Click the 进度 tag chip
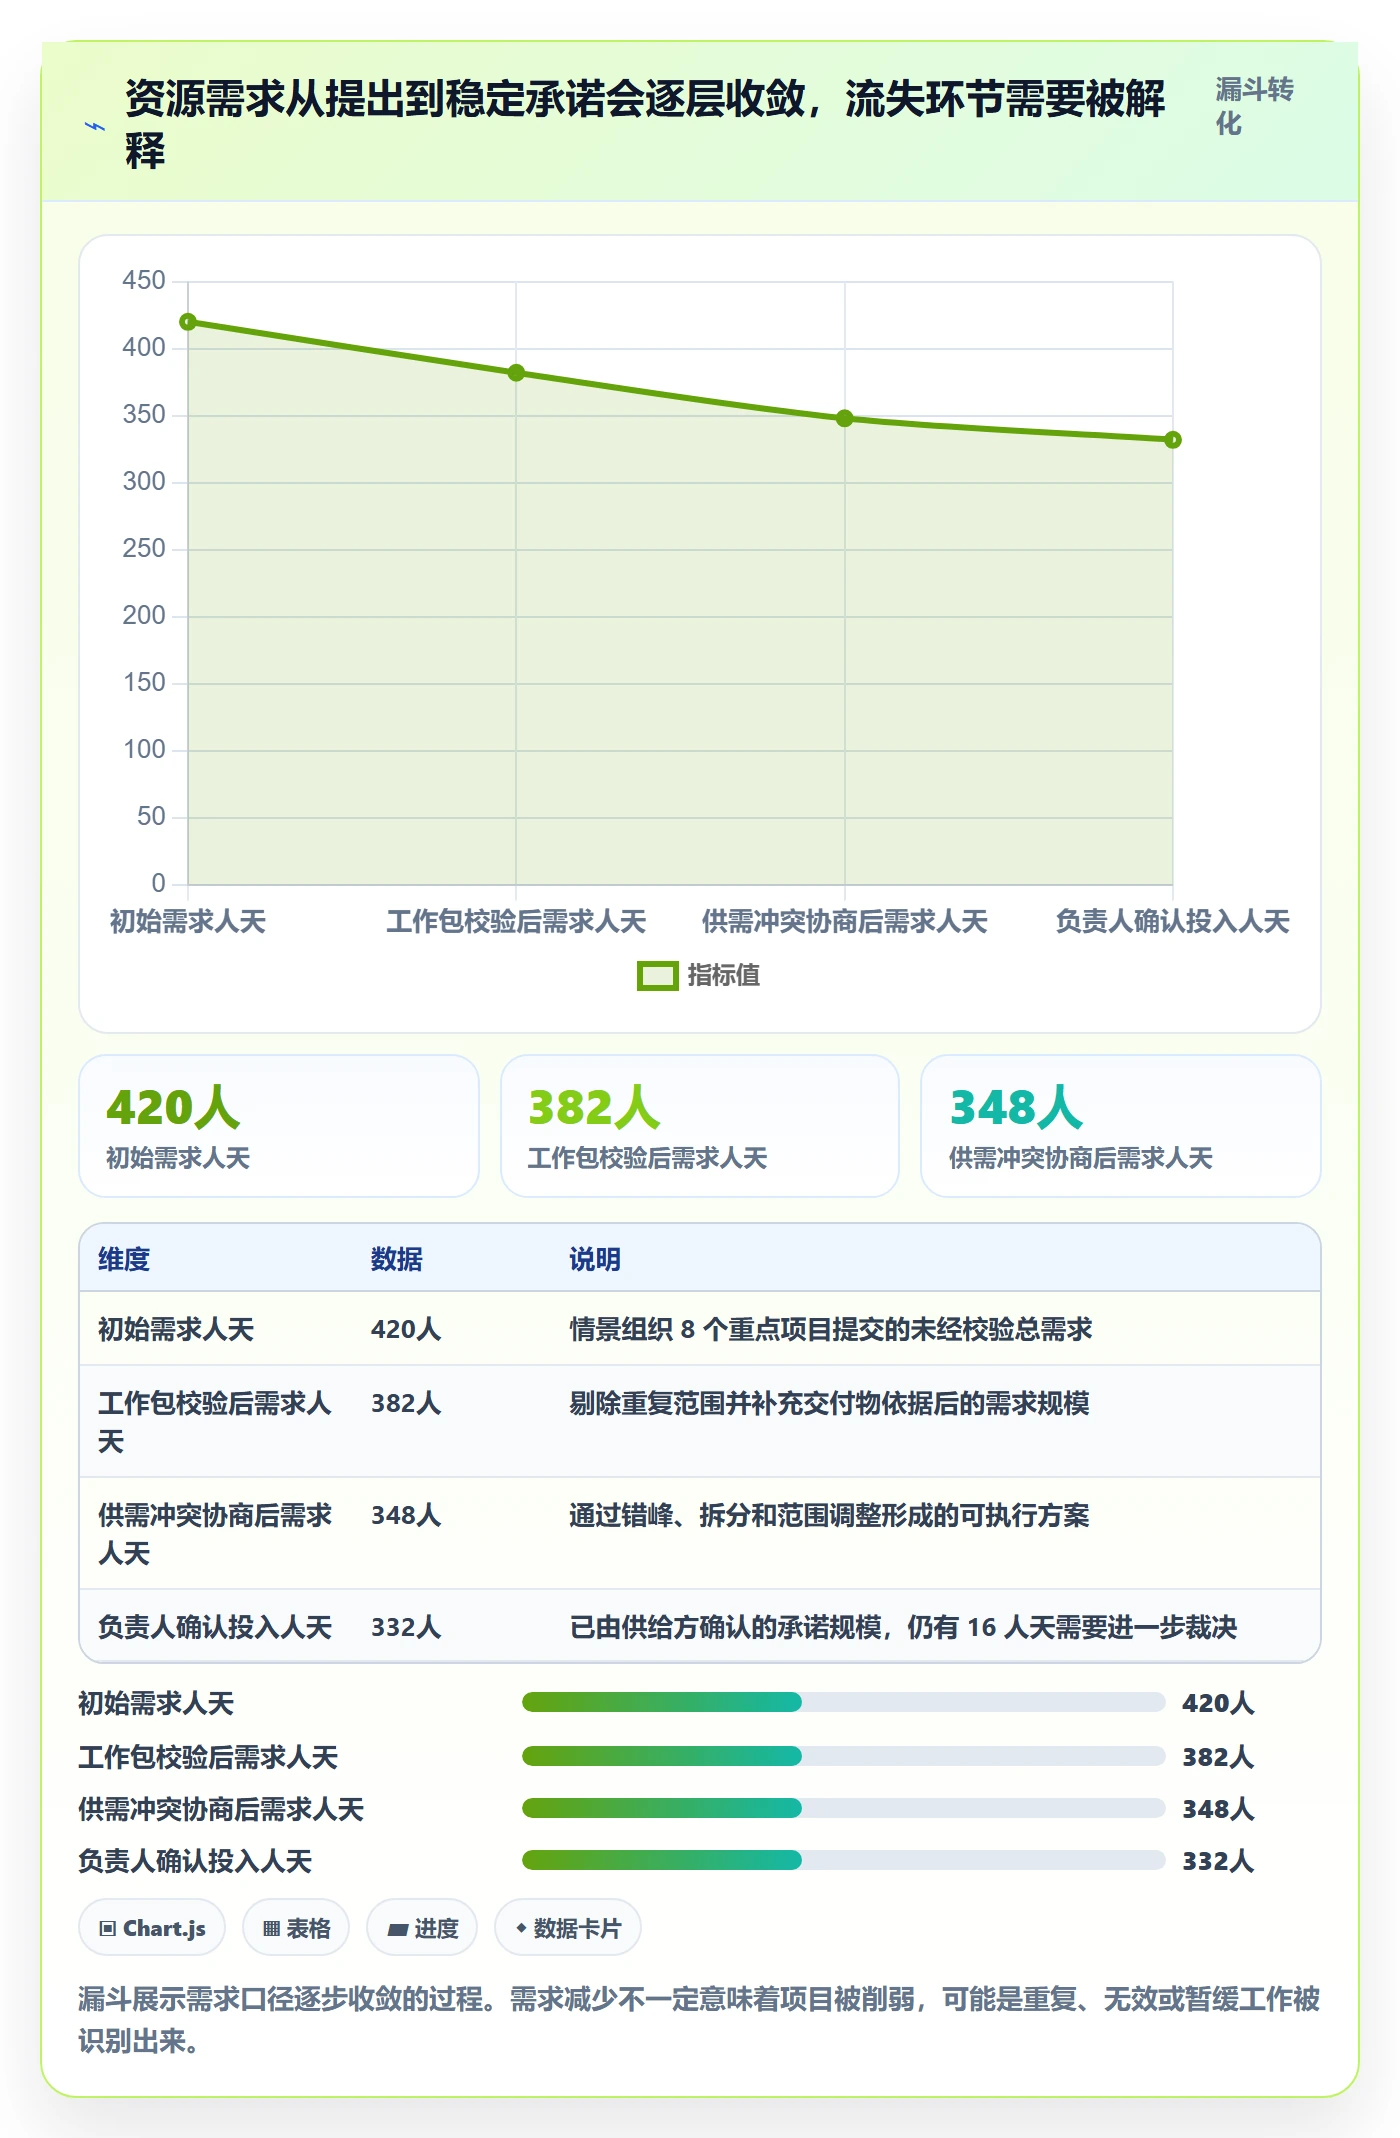The width and height of the screenshot is (1400, 2138). click(x=422, y=1928)
